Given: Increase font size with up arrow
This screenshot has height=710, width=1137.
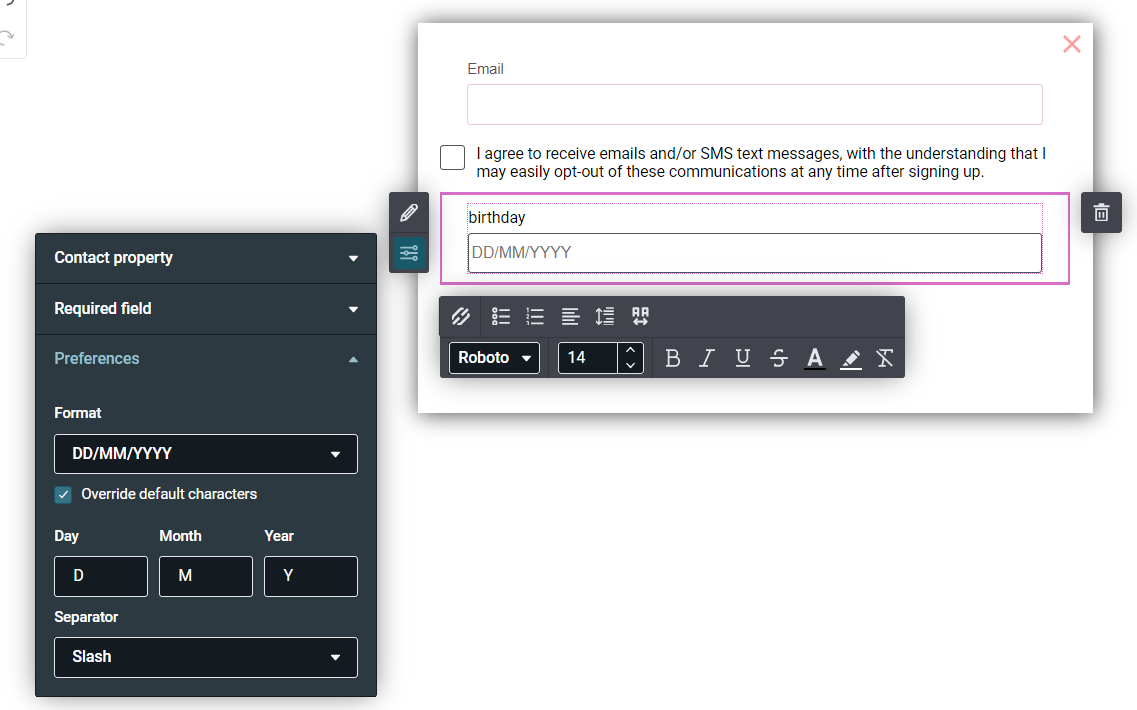Looking at the screenshot, I should coord(630,350).
